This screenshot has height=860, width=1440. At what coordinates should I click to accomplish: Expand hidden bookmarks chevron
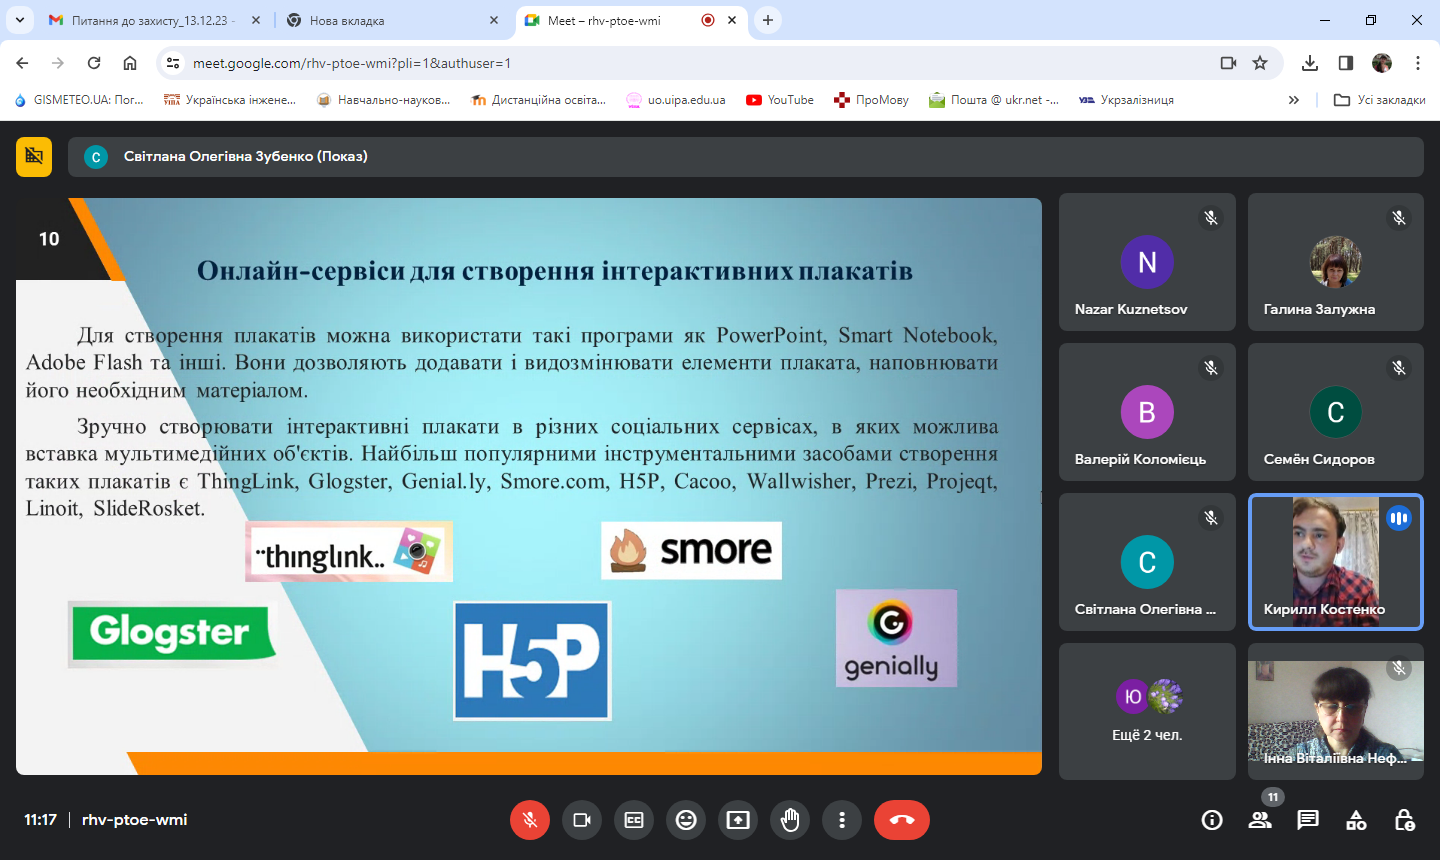pyautogui.click(x=1294, y=100)
